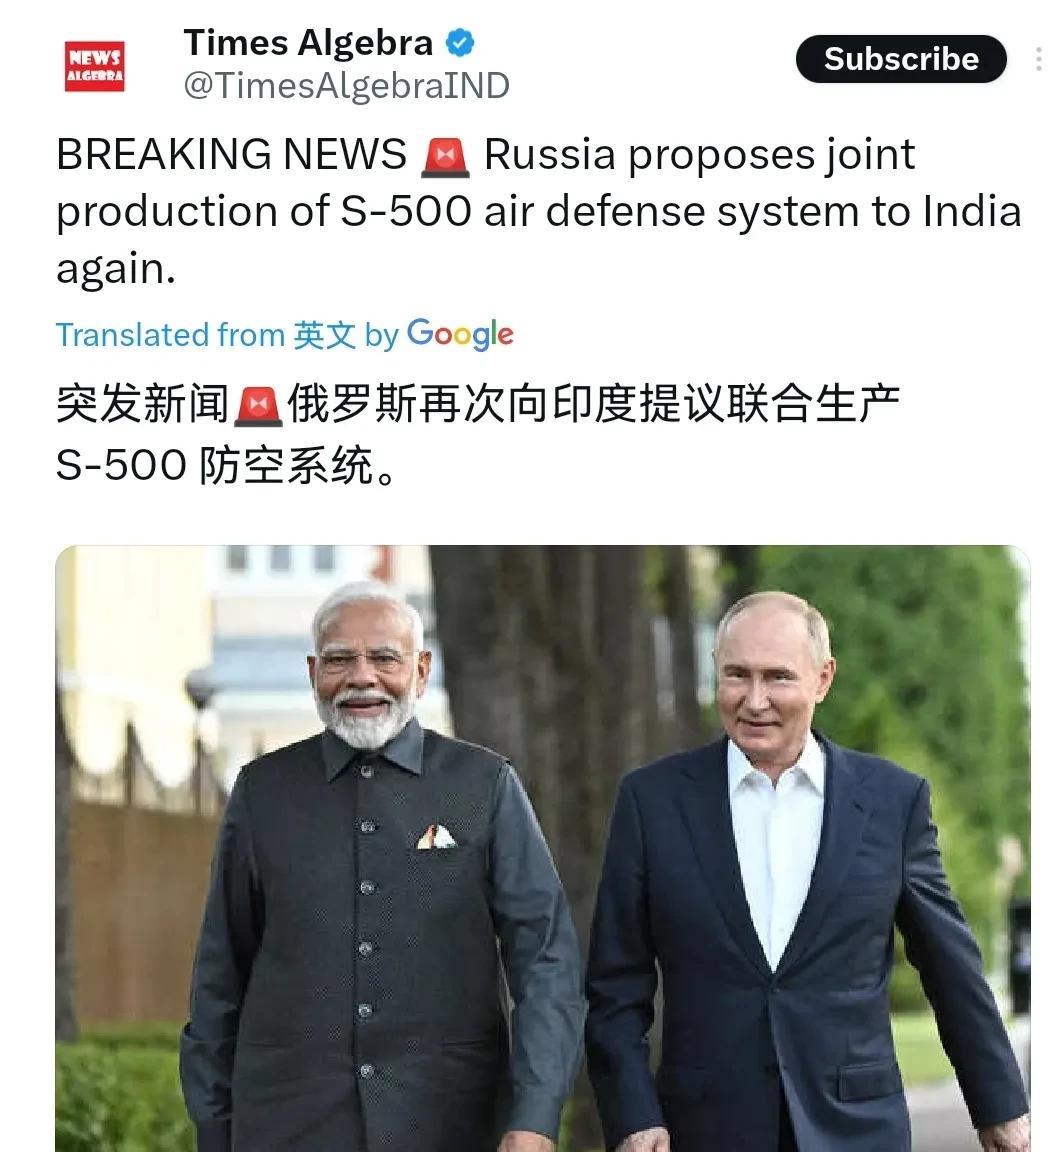The height and width of the screenshot is (1152, 1052).
Task: Open the Times Algebra display name
Action: pos(308,43)
